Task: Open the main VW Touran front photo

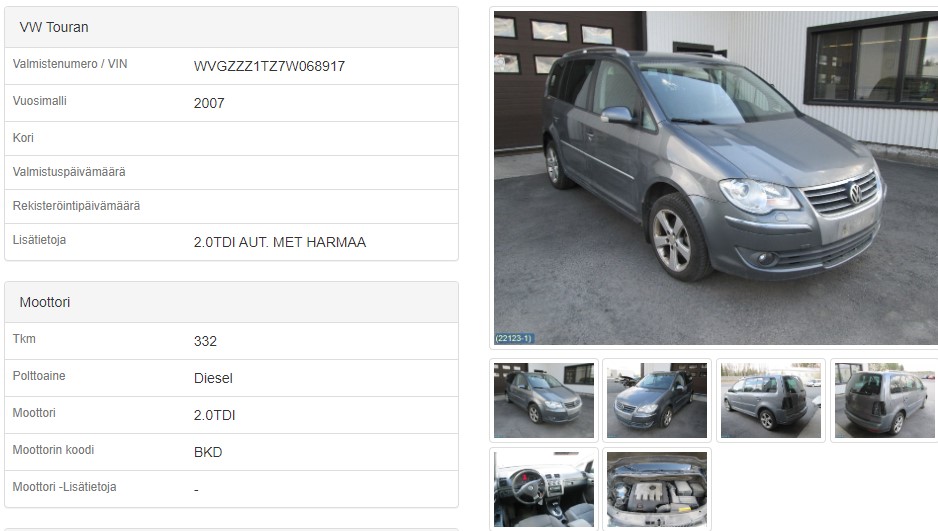Action: coord(715,178)
